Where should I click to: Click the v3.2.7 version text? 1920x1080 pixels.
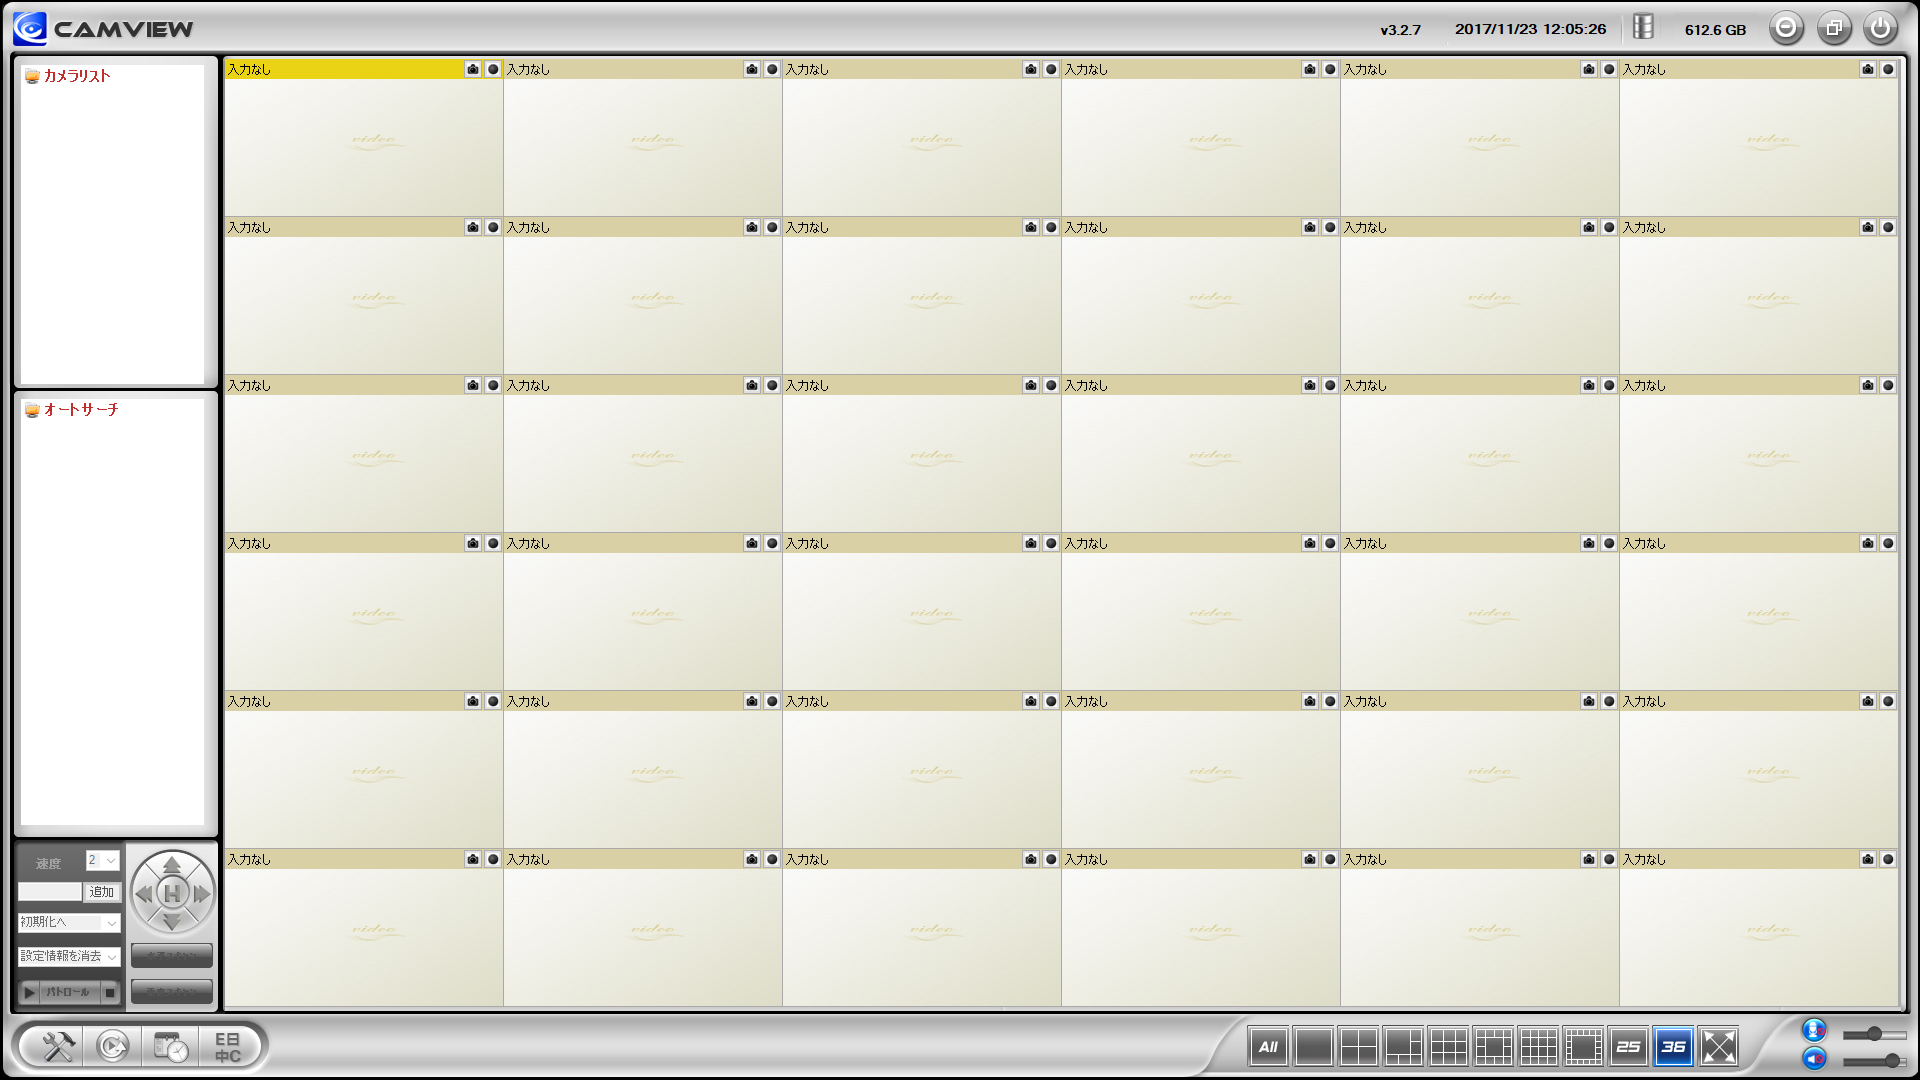tap(1400, 30)
